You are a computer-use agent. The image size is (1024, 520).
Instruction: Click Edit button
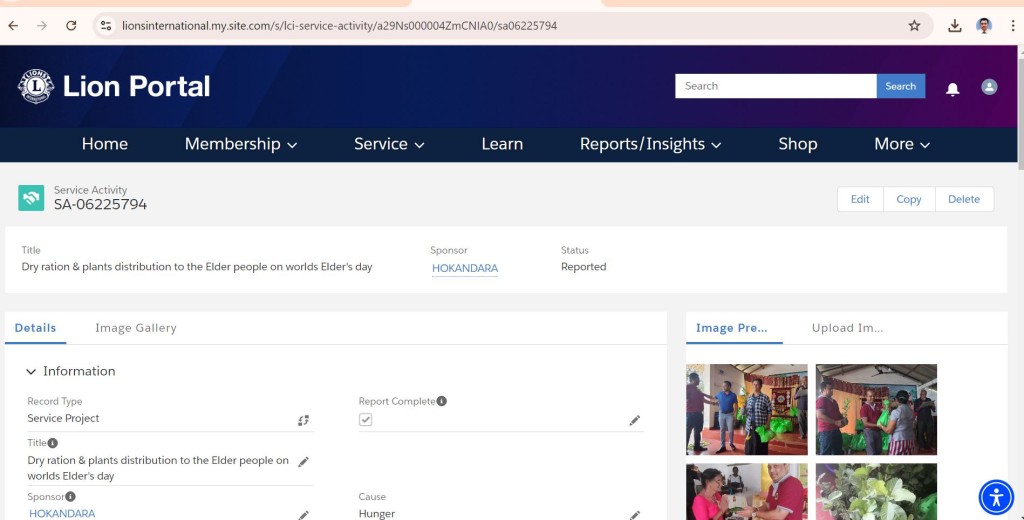tap(860, 199)
